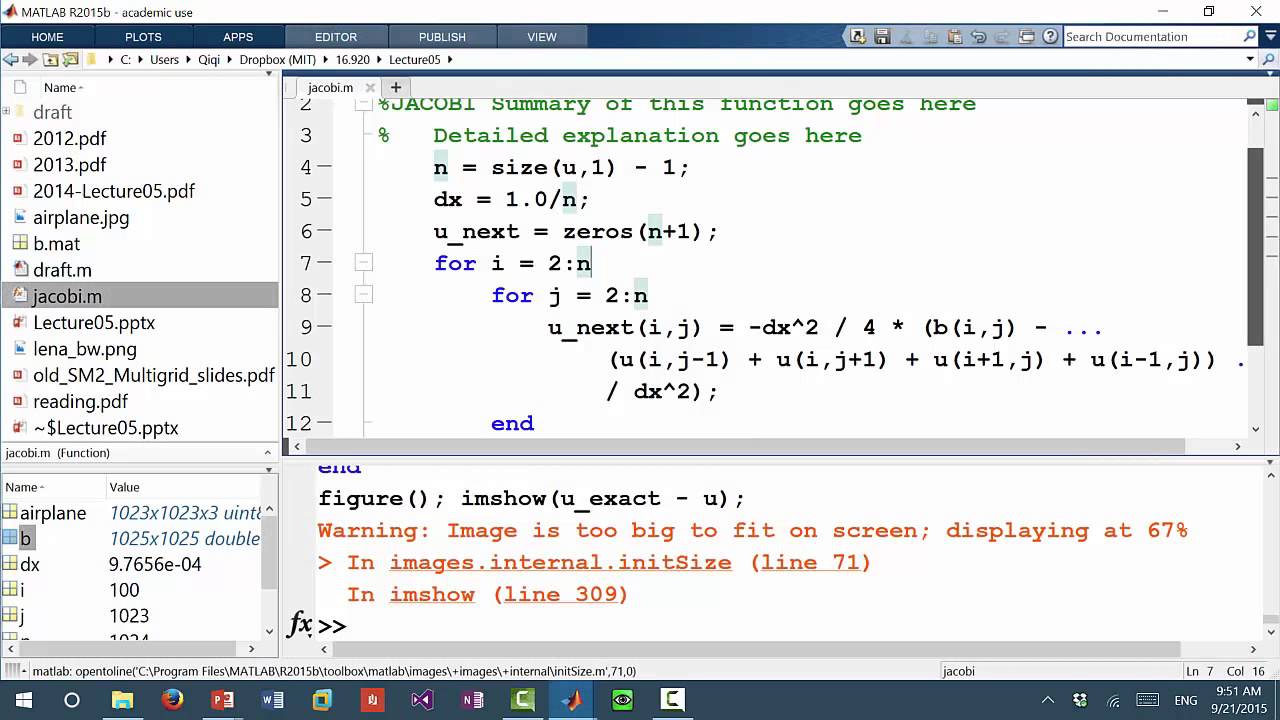
Task: Click Dropbox (MIT) in address path
Action: [278, 60]
